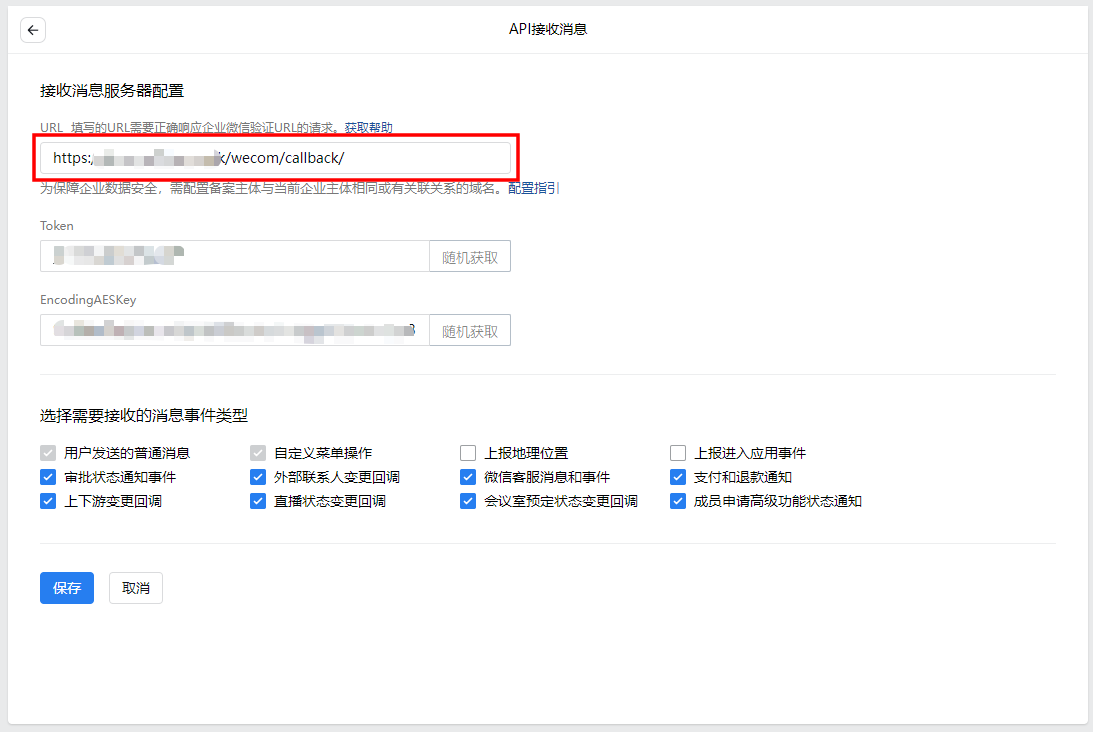The image size is (1093, 732).
Task: Click the URL callback input field
Action: point(275,158)
